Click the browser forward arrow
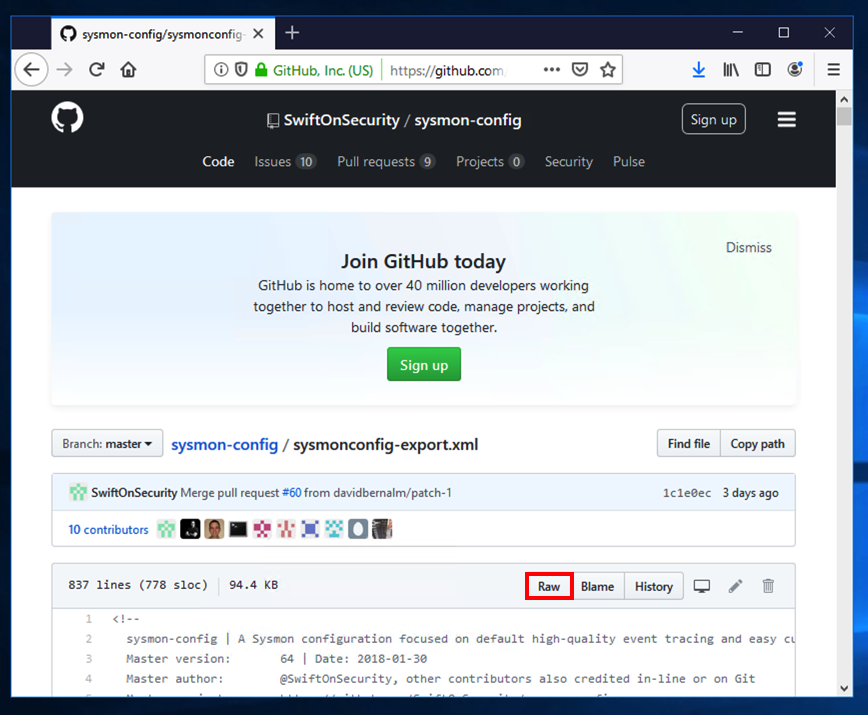Viewport: 868px width, 715px height. coord(64,70)
